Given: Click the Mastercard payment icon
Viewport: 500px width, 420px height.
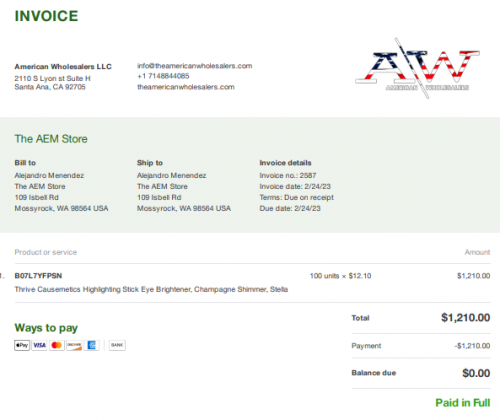Looking at the screenshot, I should pos(57,345).
